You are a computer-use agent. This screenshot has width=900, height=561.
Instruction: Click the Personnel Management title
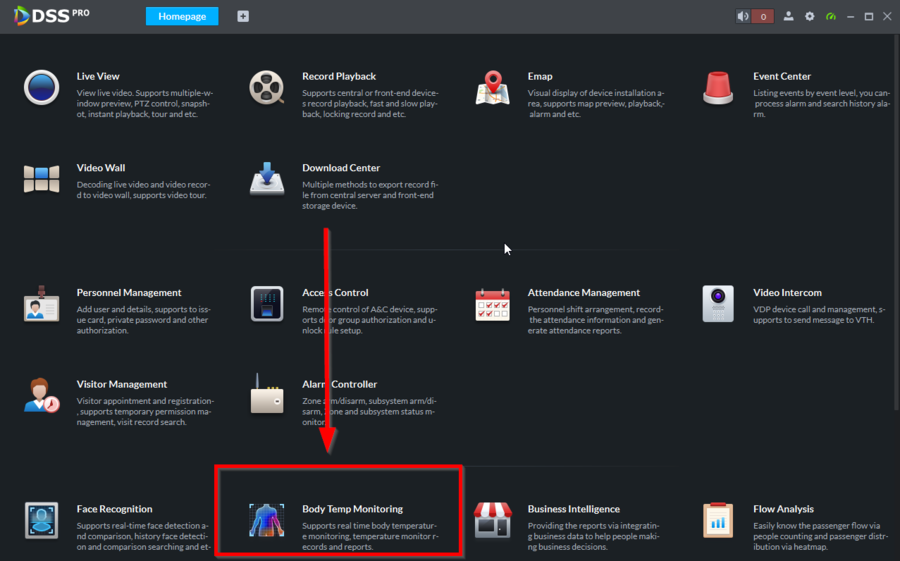pos(129,293)
